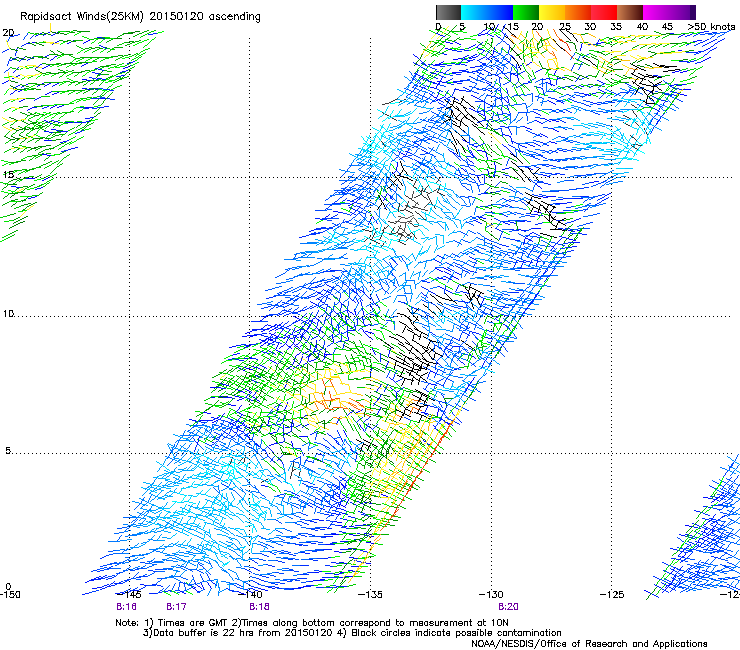
Task: Pick the brown 35–40 knots legend swatch
Action: coord(630,12)
